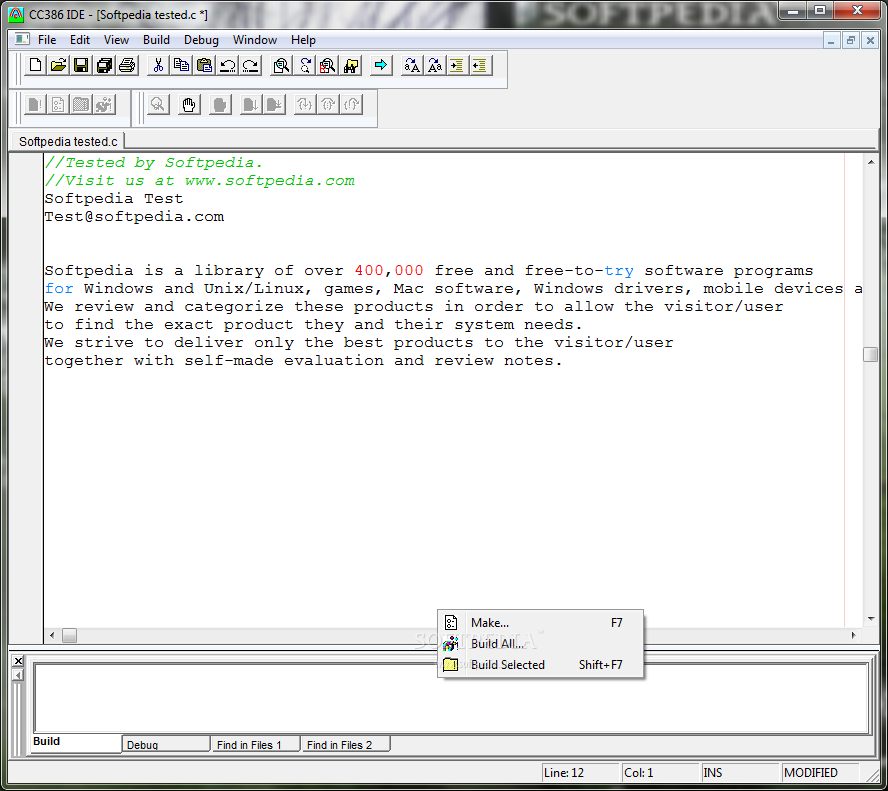The height and width of the screenshot is (791, 888).
Task: Click the greyed-out step out braces icon
Action: [x=351, y=105]
